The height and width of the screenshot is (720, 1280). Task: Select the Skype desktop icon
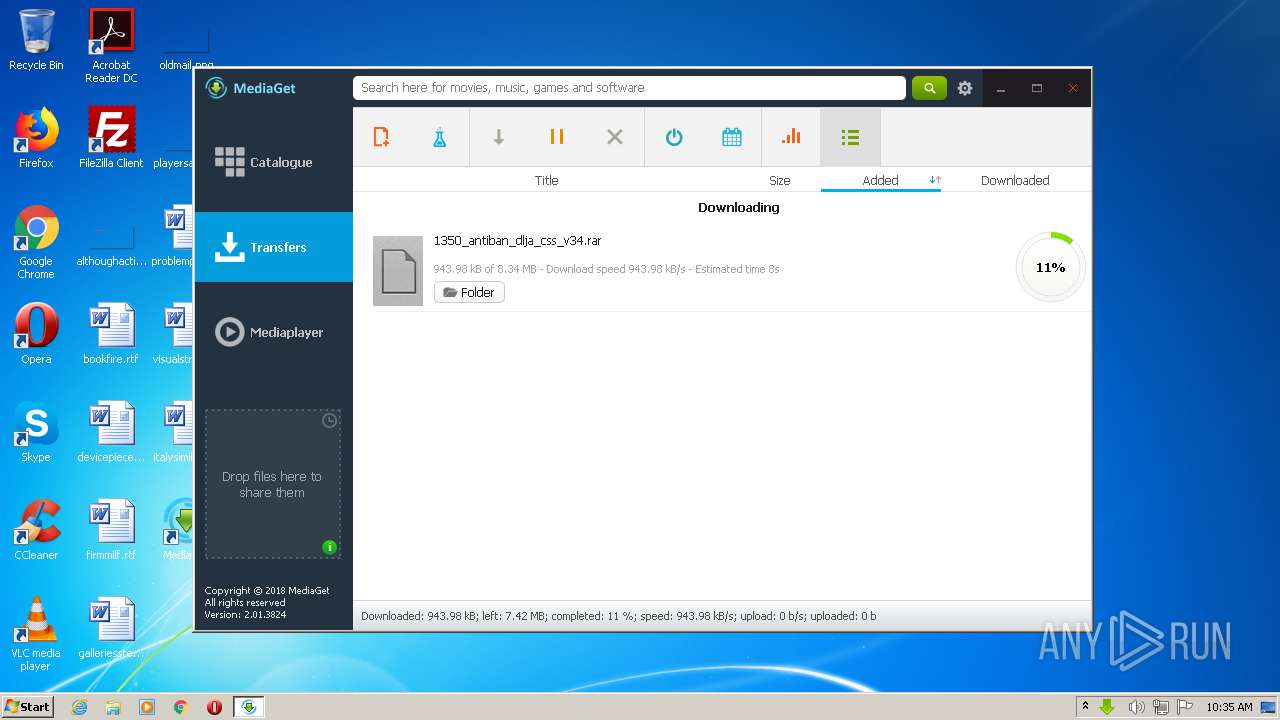36,432
